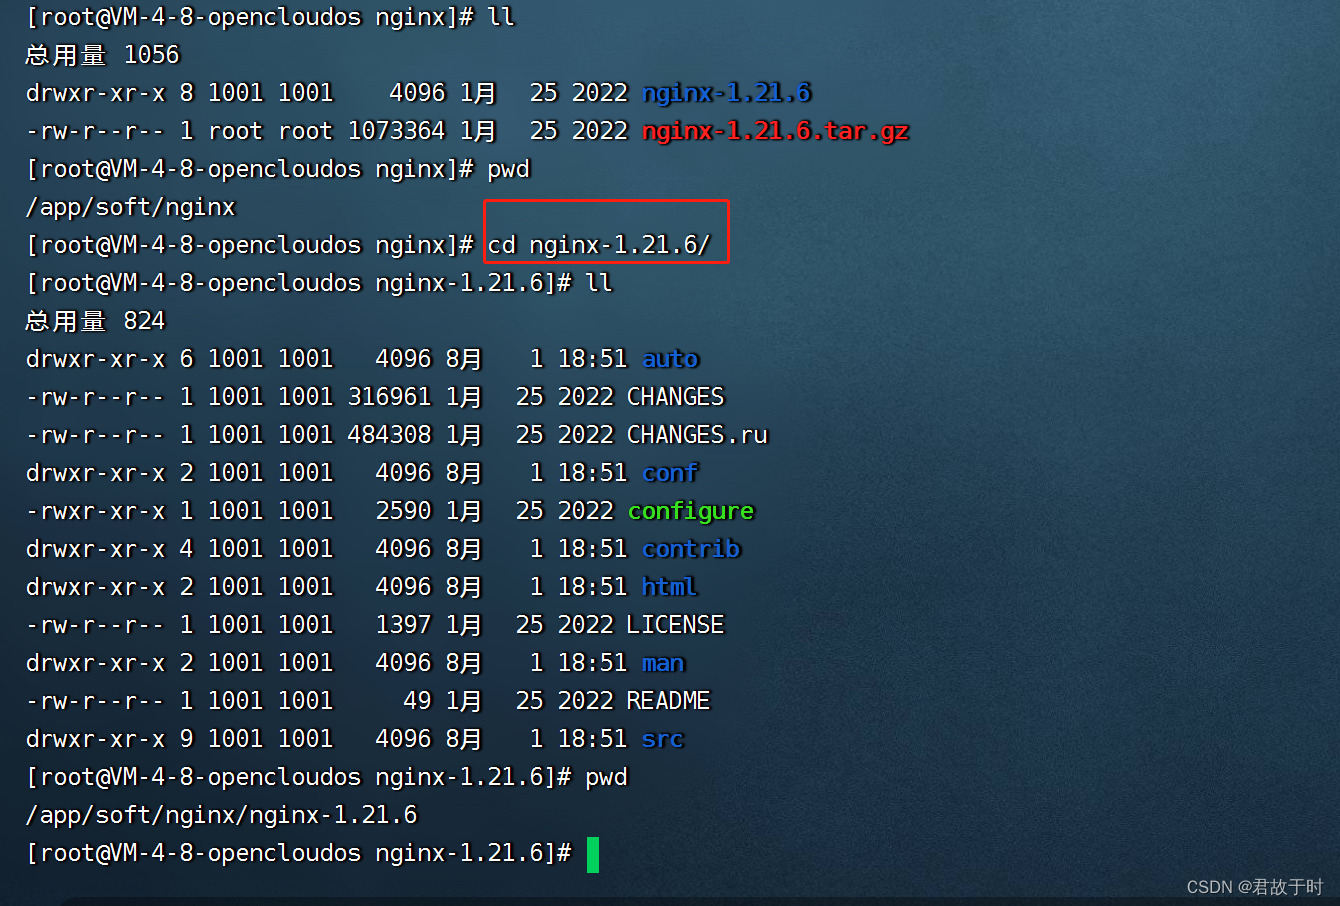This screenshot has height=906, width=1340.
Task: Click the 'cd nginx-1.21.6/' command text
Action: (599, 245)
